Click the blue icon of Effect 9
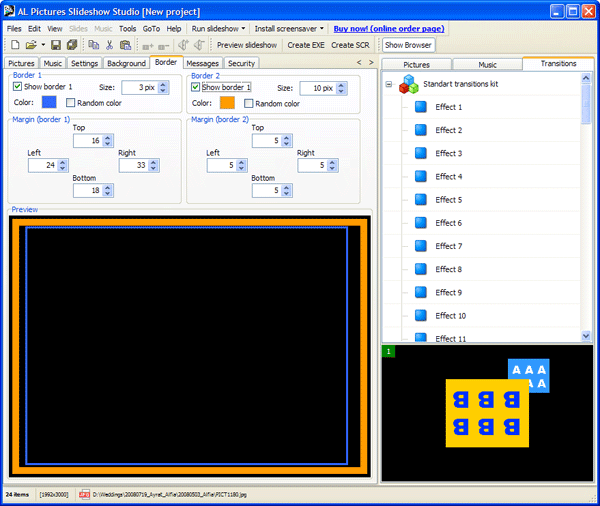 tap(421, 292)
